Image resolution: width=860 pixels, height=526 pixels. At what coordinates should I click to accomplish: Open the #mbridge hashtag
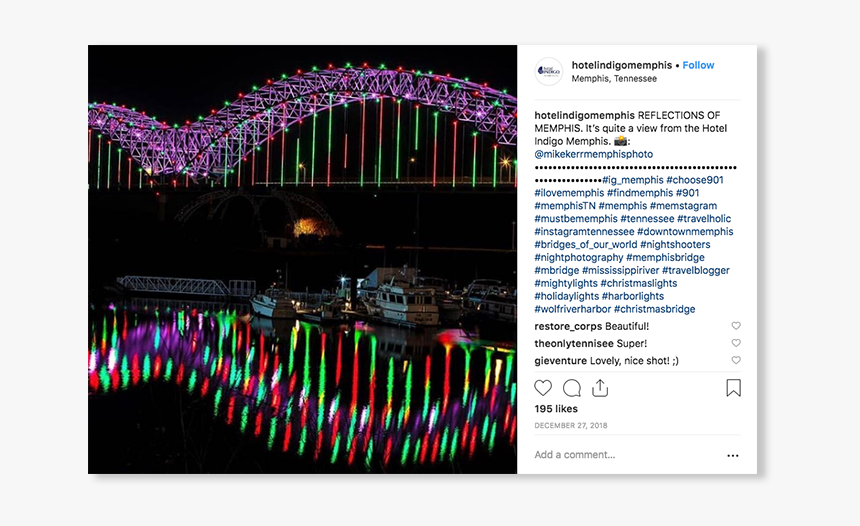pyautogui.click(x=557, y=270)
